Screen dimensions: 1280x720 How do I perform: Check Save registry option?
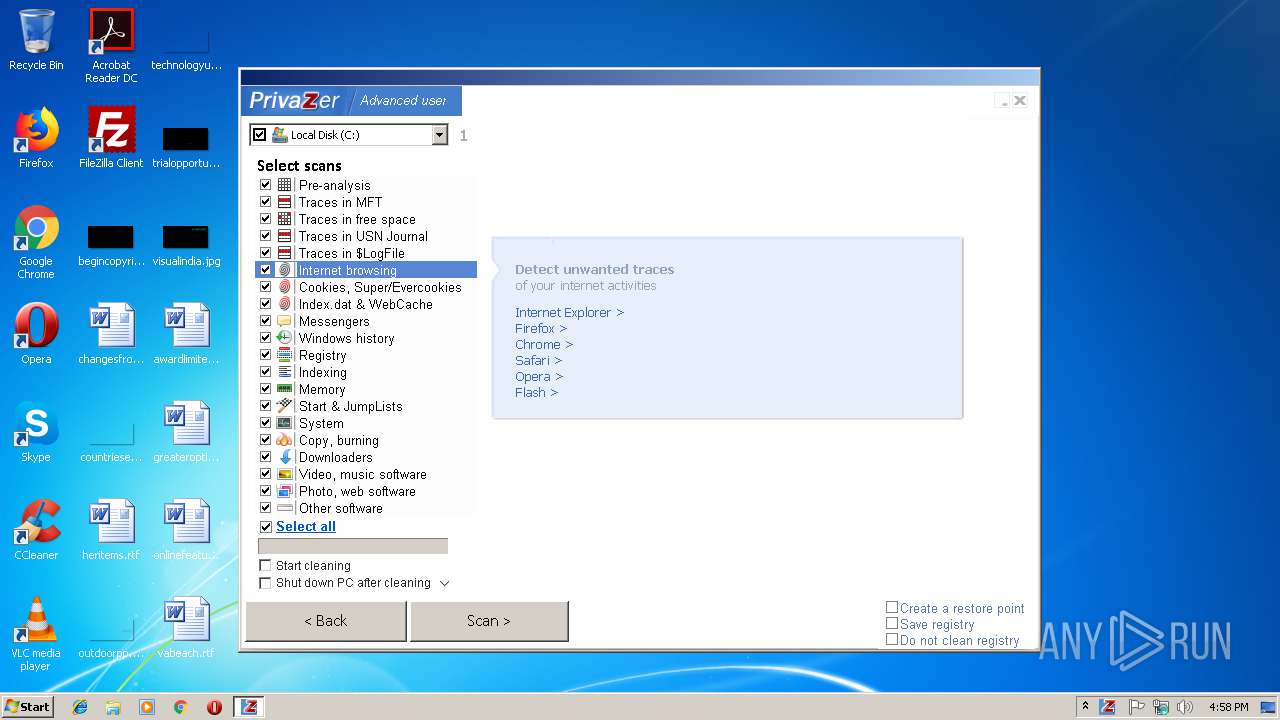(x=892, y=623)
